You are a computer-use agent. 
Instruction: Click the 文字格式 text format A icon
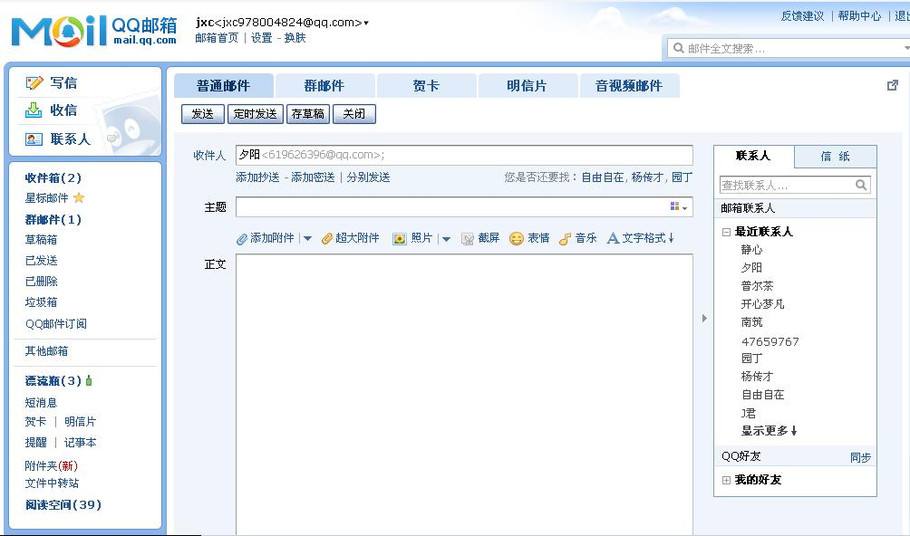click(x=613, y=238)
